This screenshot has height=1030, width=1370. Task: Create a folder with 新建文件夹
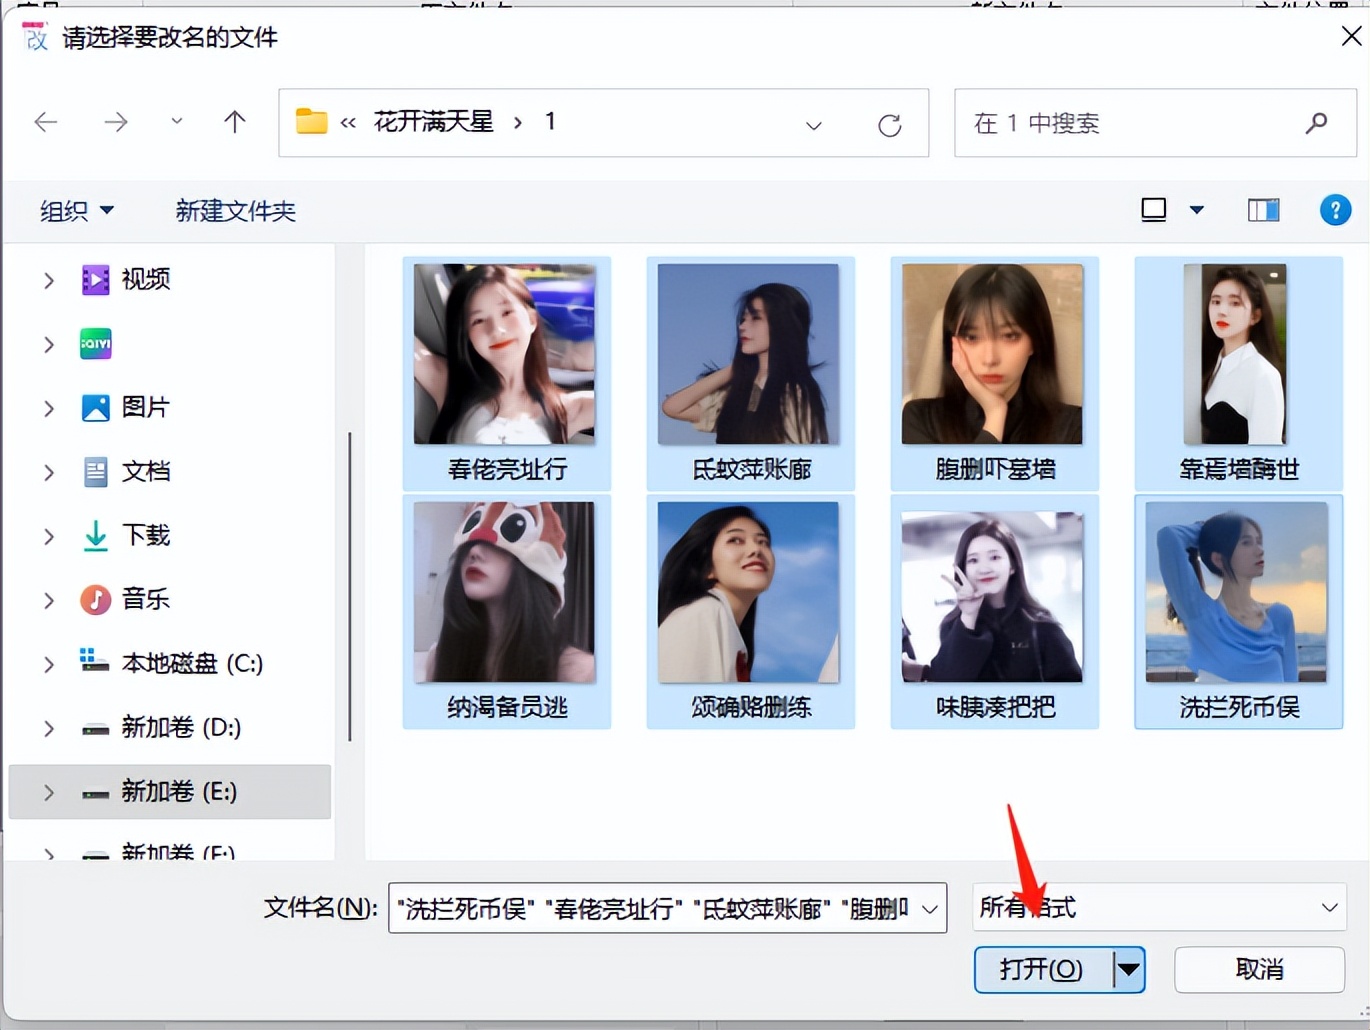tap(235, 211)
